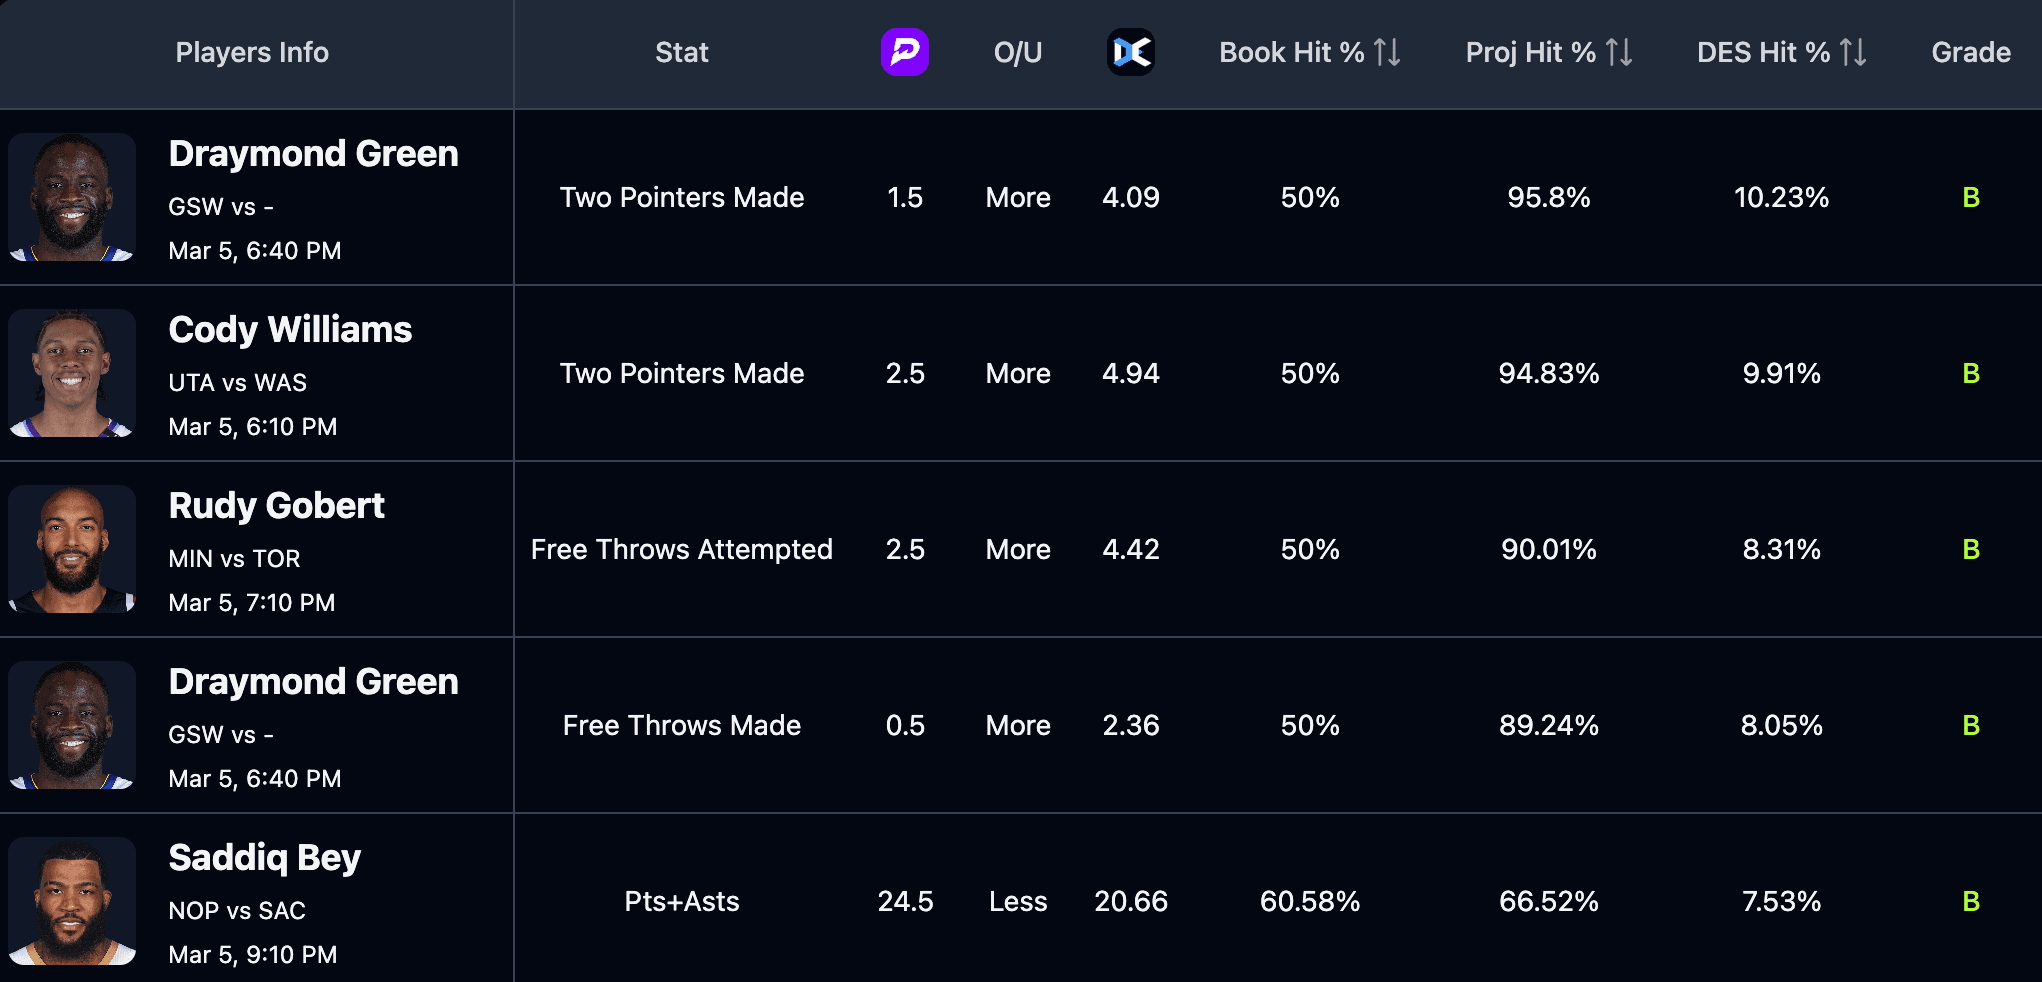Select Free Throws Attempted stat cell
Screen dimensions: 2042x982
click(682, 549)
